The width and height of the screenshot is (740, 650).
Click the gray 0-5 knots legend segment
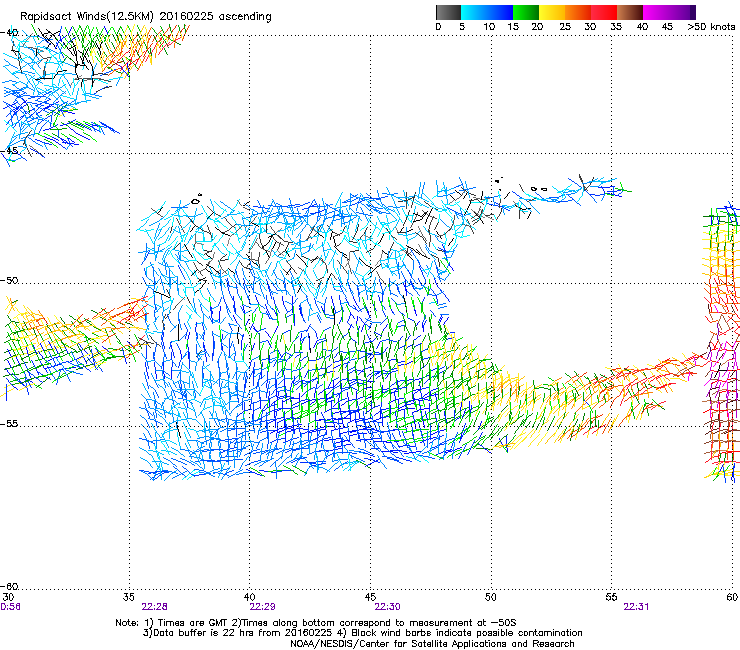pyautogui.click(x=448, y=12)
